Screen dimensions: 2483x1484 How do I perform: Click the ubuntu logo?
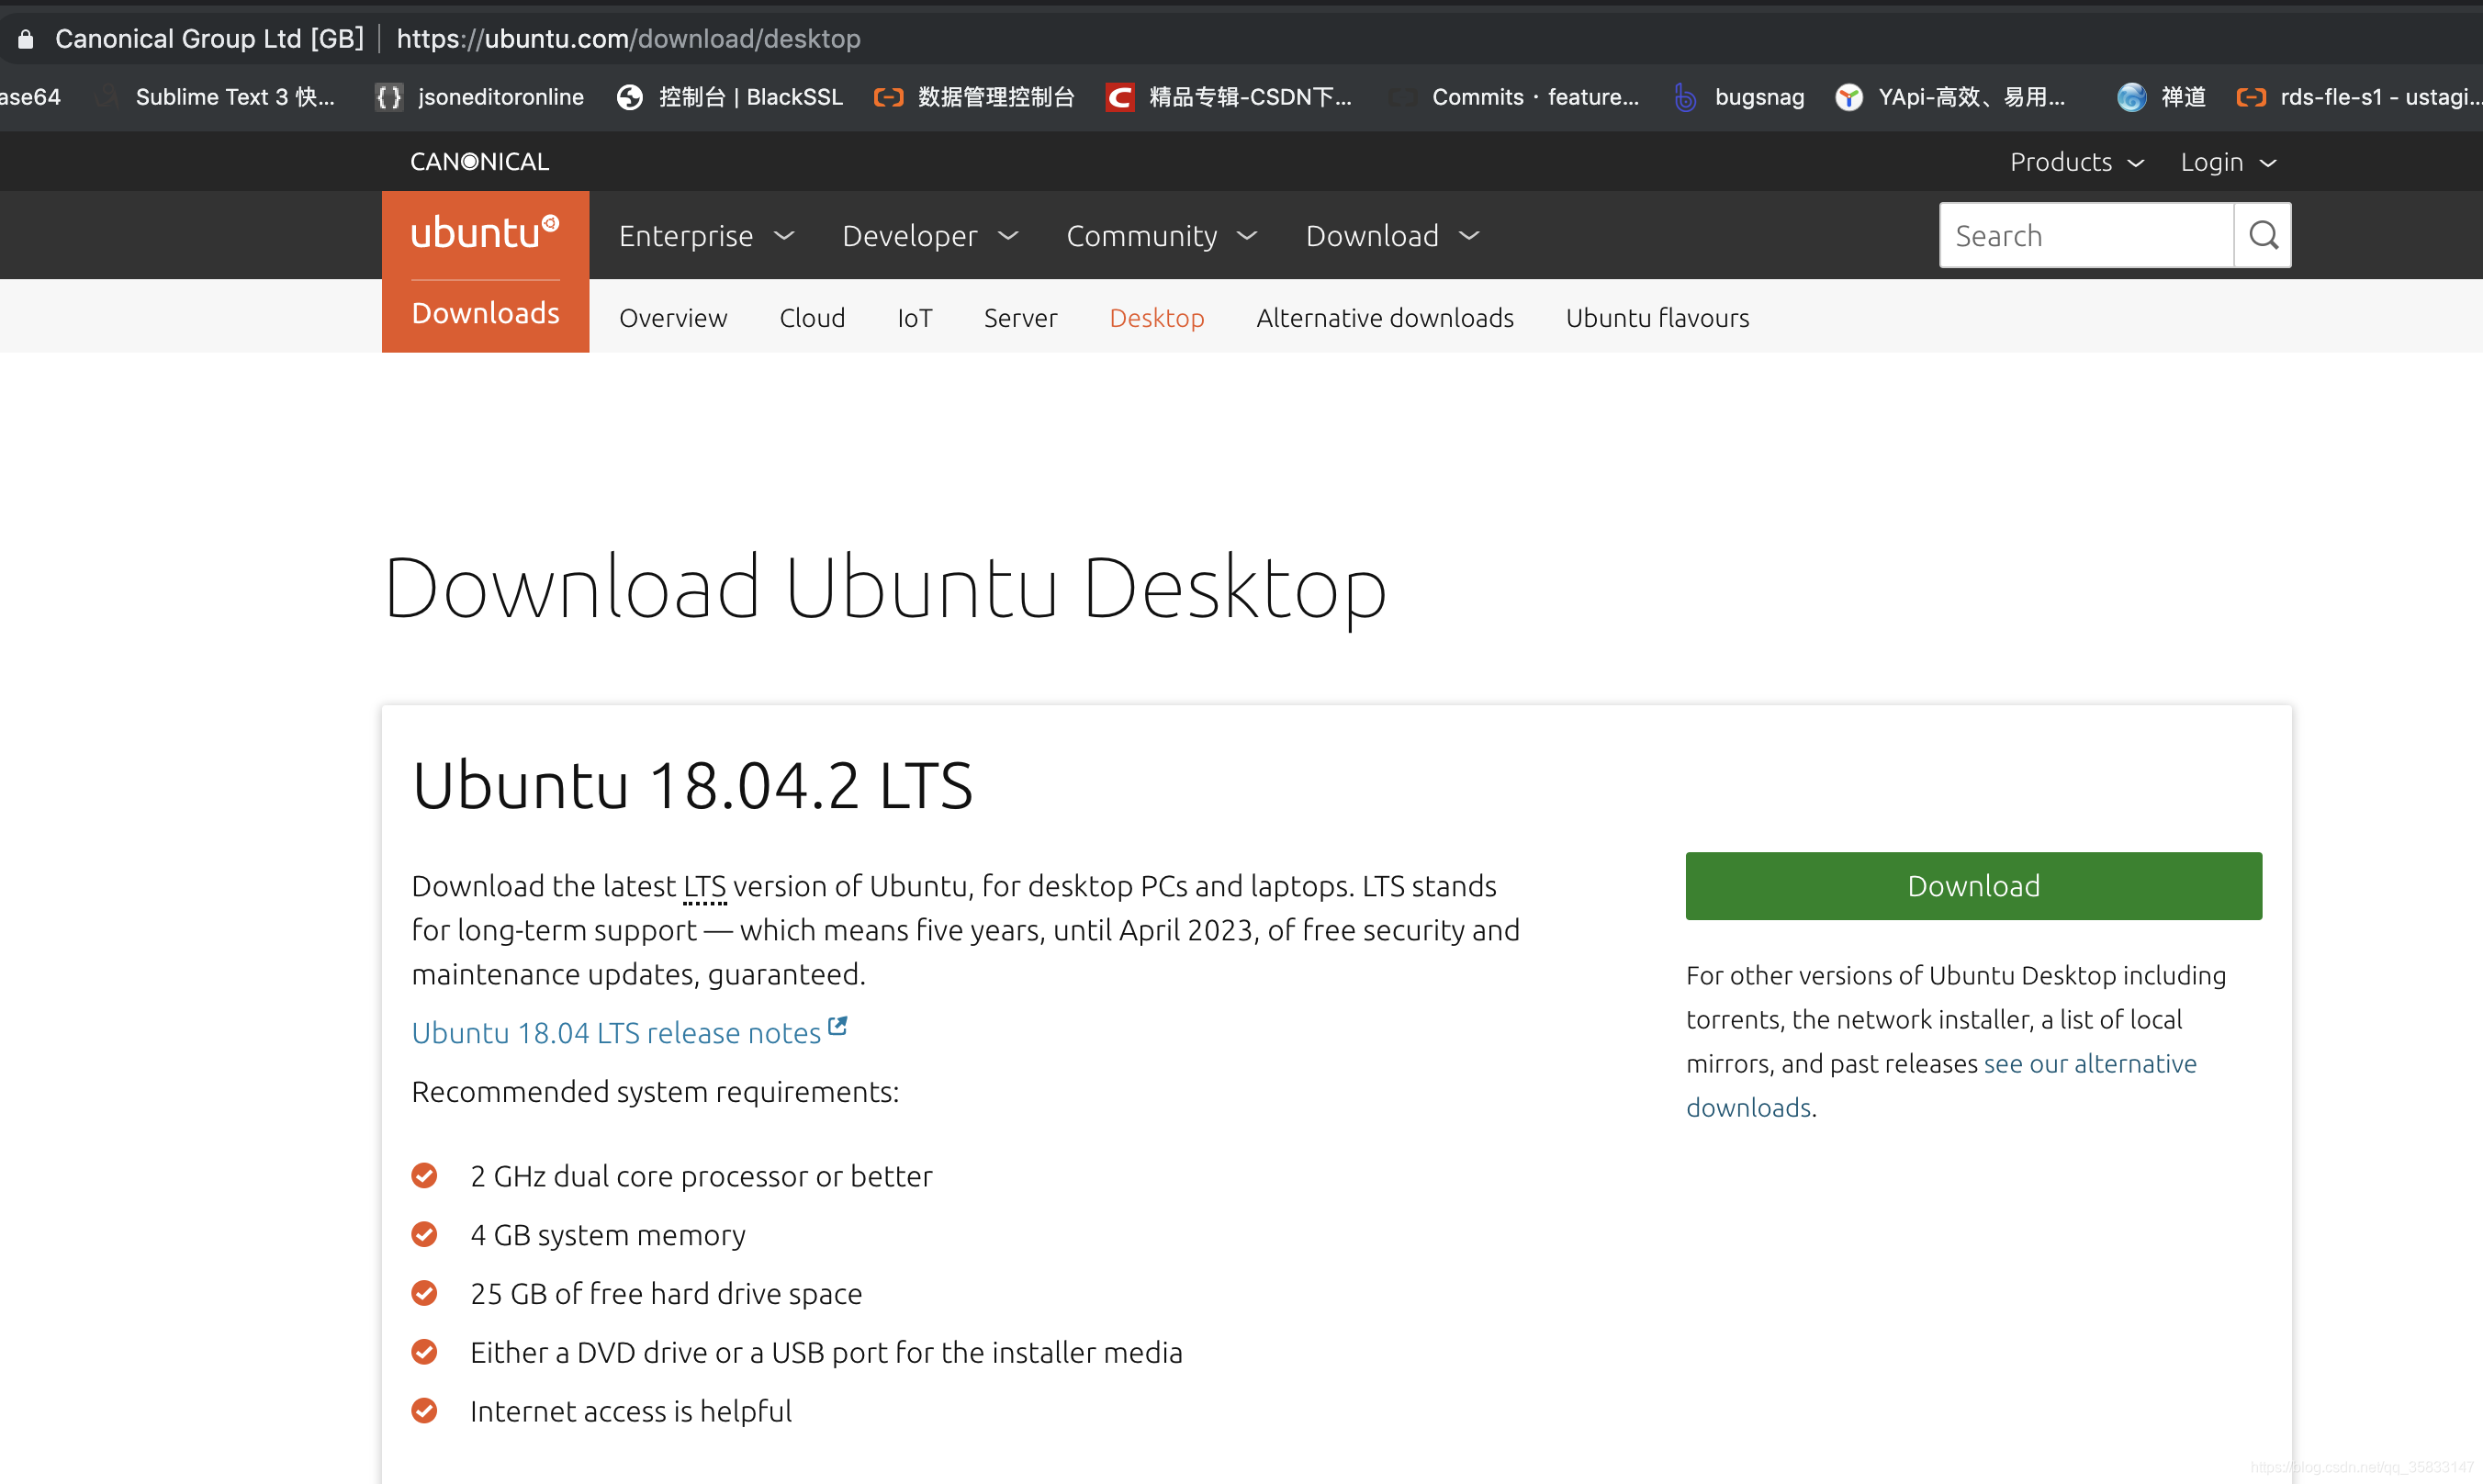485,233
